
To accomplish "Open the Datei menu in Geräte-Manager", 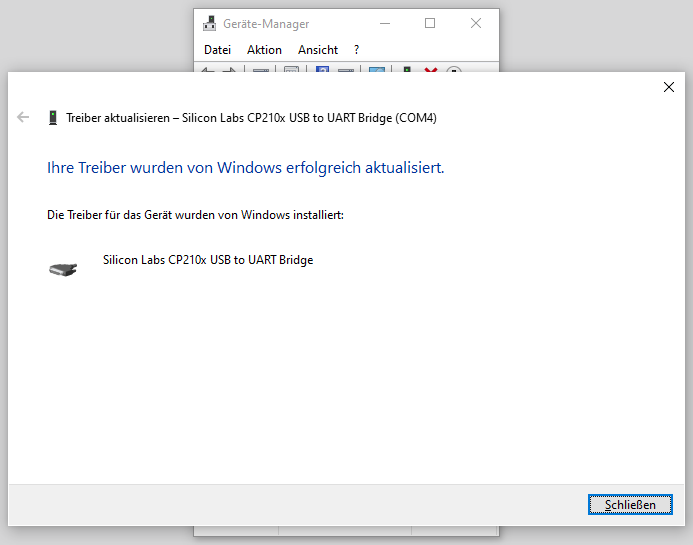I will 217,50.
